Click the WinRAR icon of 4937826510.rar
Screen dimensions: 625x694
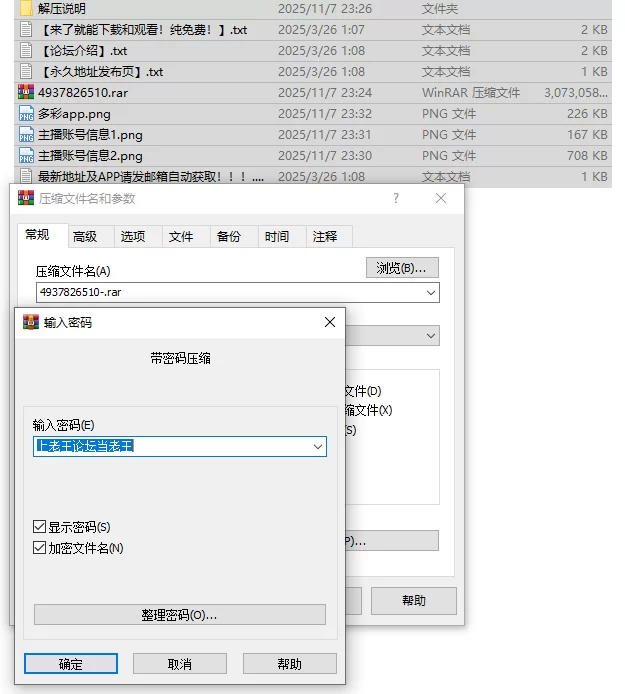26,92
